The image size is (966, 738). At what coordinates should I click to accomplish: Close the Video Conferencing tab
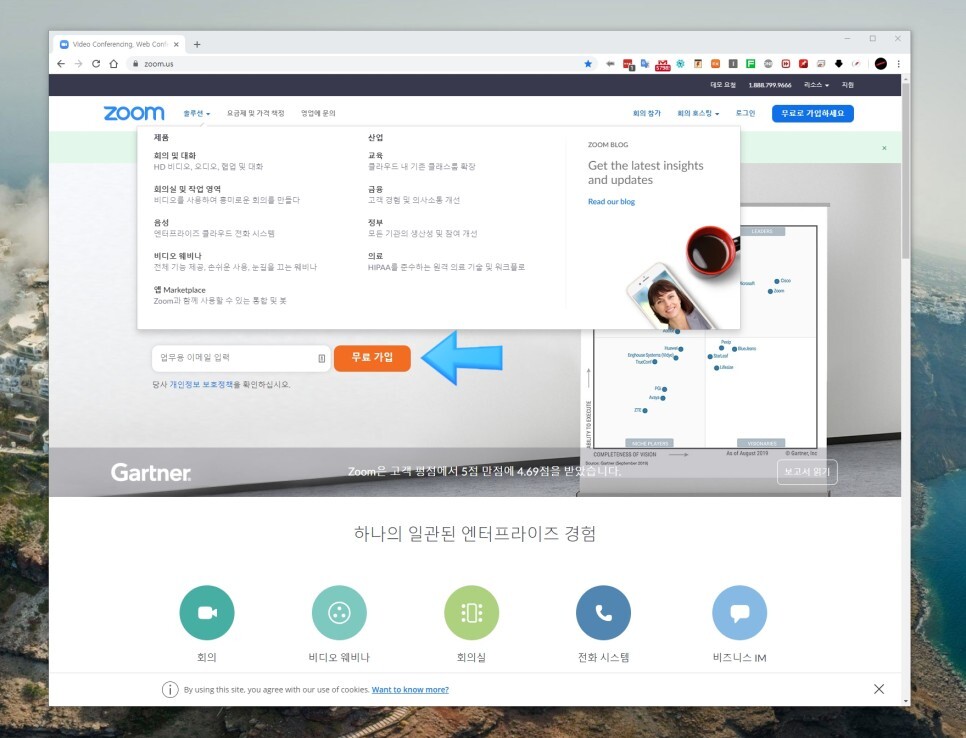coord(176,44)
